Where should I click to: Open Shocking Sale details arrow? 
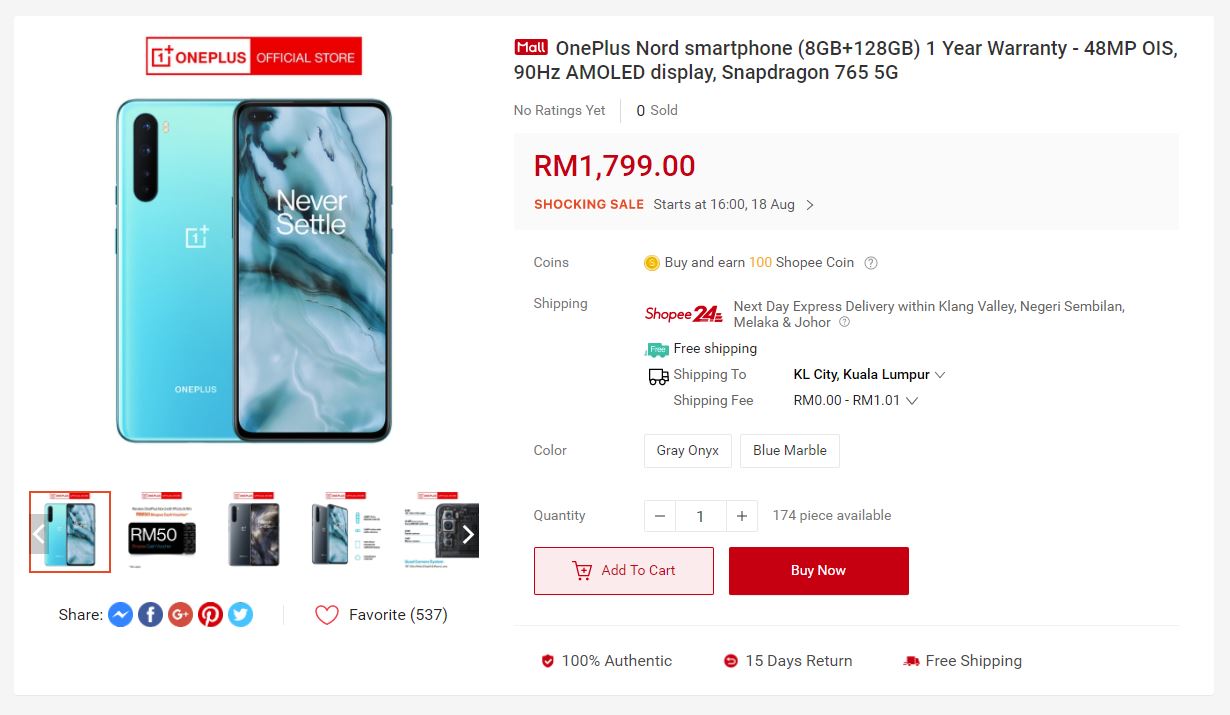tap(810, 205)
